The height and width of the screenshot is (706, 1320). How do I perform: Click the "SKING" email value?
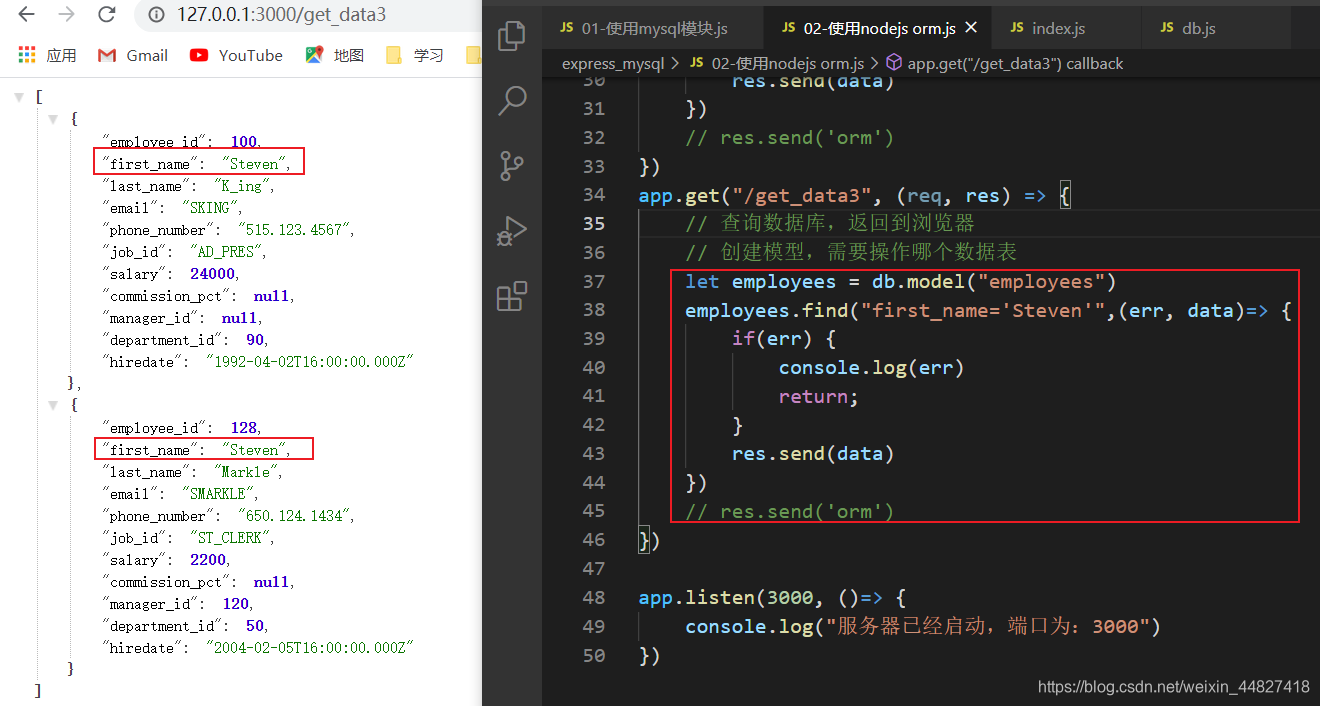click(211, 208)
